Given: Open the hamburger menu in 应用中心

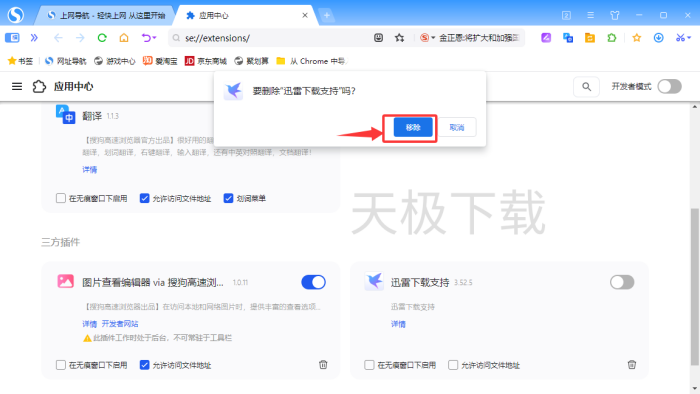Looking at the screenshot, I should pyautogui.click(x=17, y=86).
